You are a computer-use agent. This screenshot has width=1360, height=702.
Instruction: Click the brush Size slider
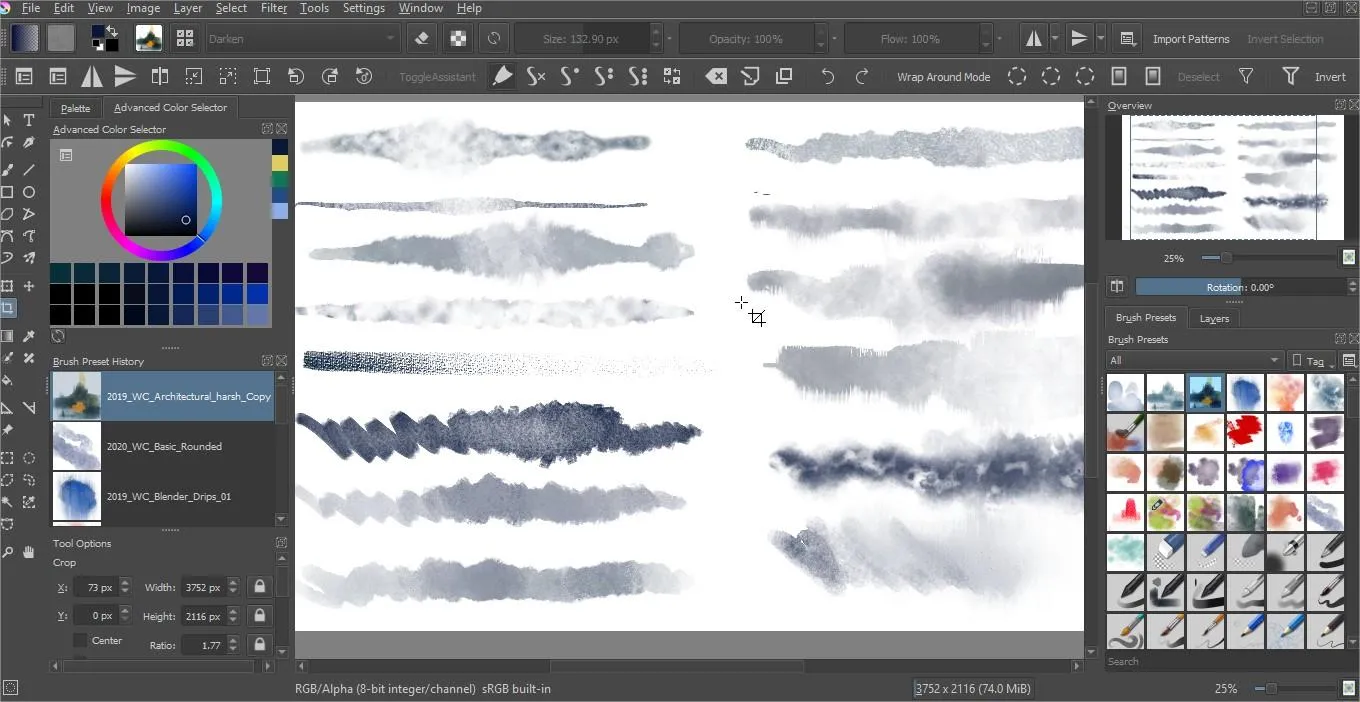582,39
